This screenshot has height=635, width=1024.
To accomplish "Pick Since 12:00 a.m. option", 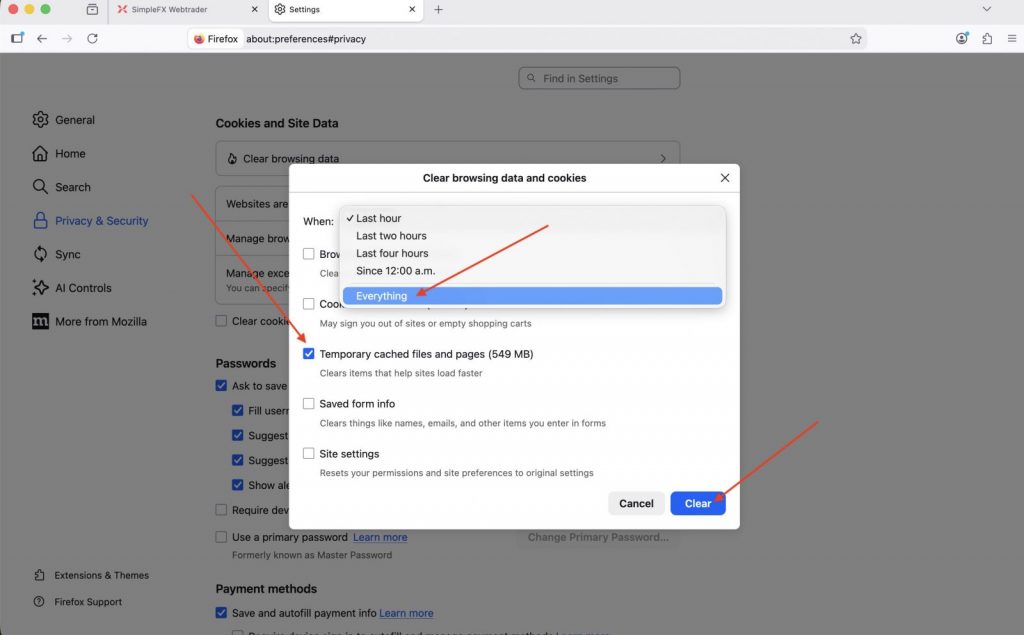I will click(395, 270).
